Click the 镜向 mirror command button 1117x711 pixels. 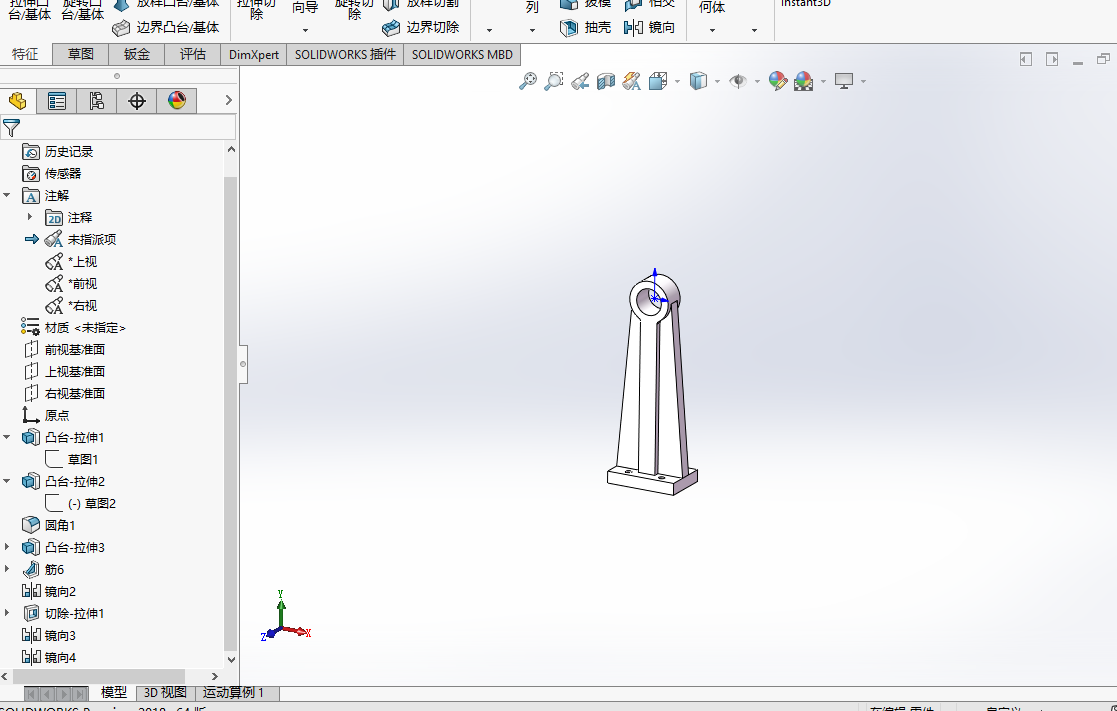(650, 28)
